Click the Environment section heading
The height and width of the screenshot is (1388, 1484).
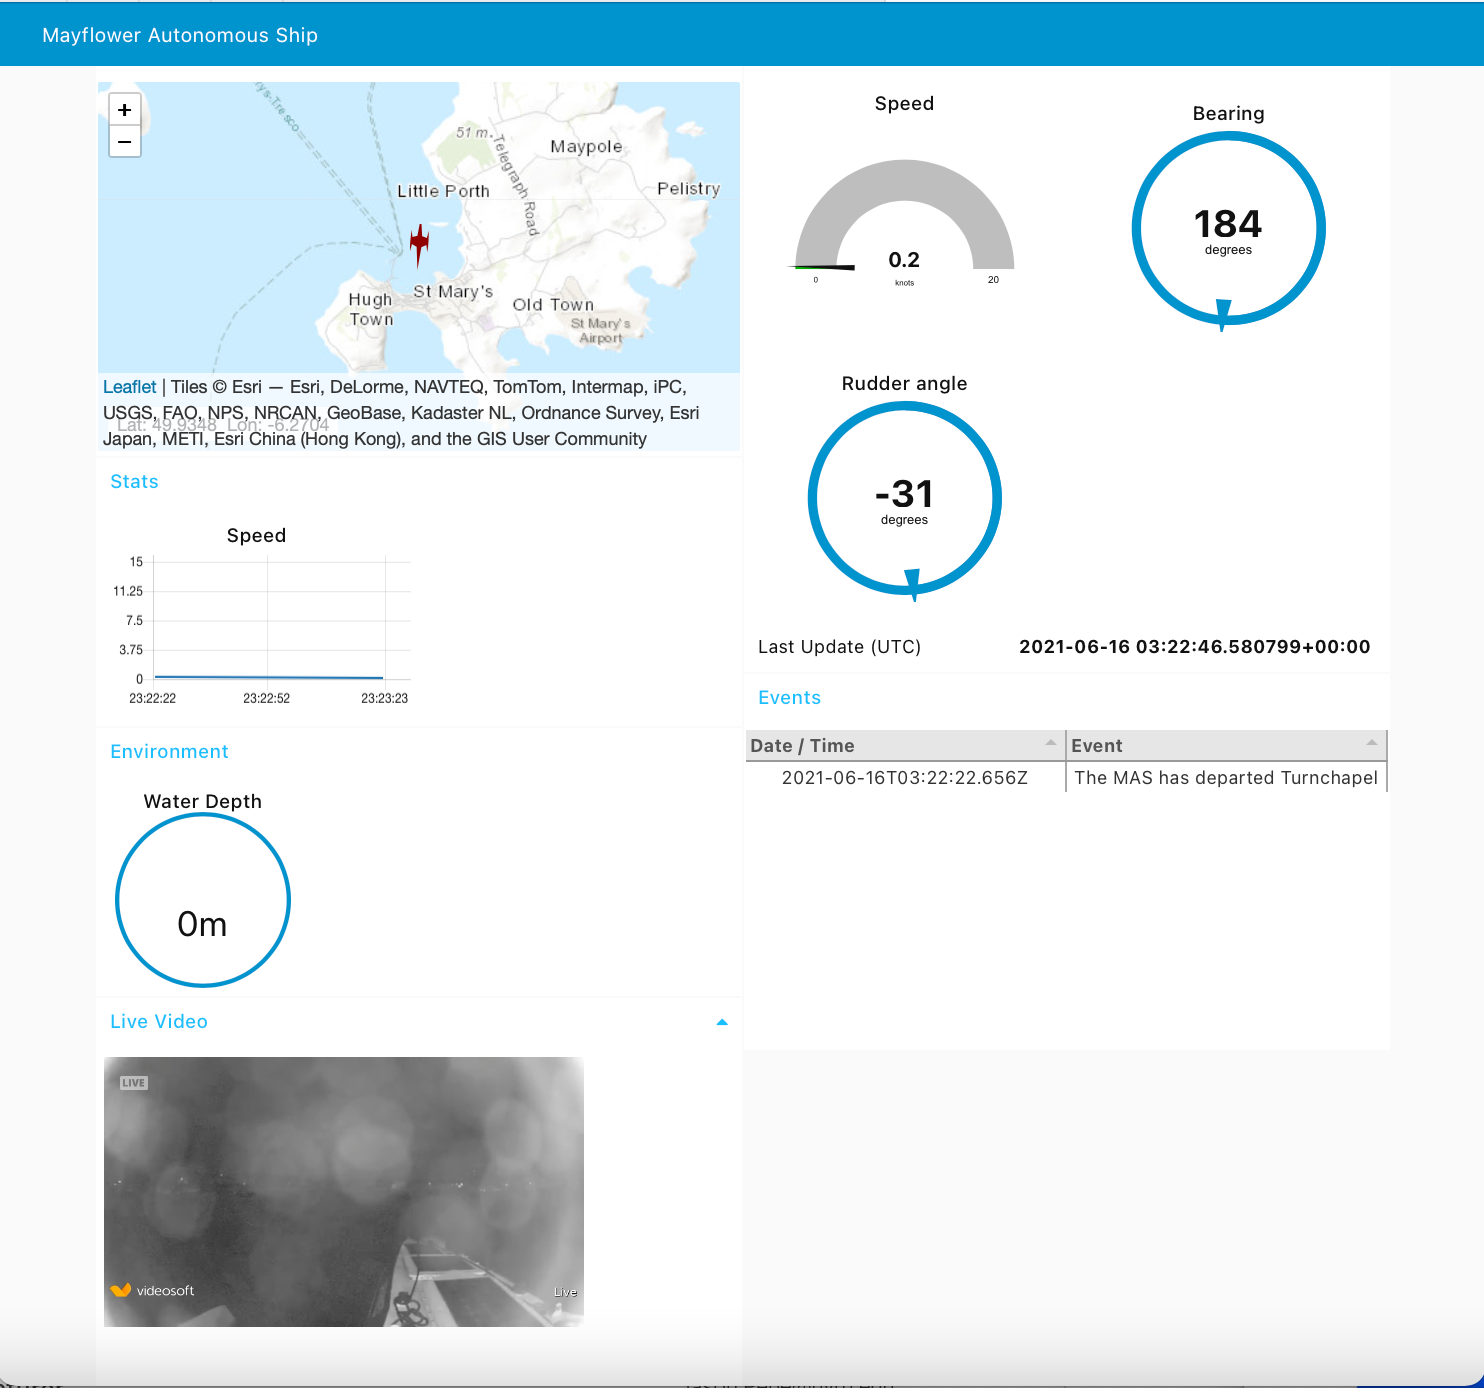(169, 752)
